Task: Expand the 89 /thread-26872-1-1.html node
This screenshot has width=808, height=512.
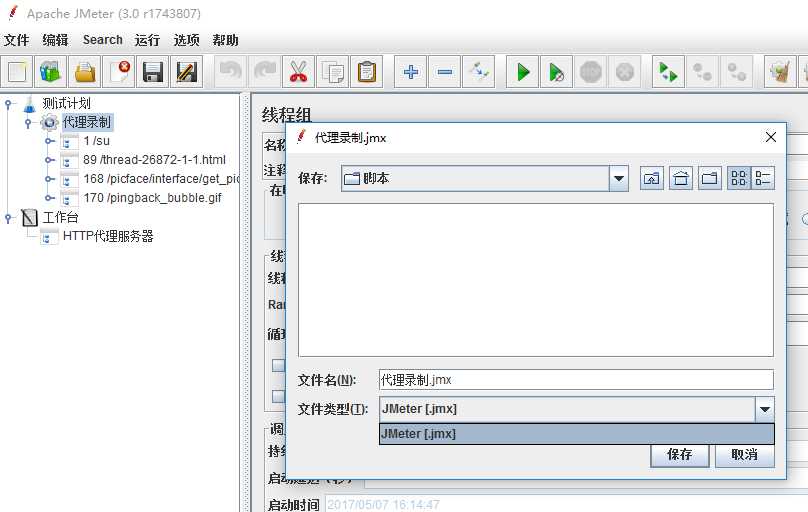Action: coord(49,160)
